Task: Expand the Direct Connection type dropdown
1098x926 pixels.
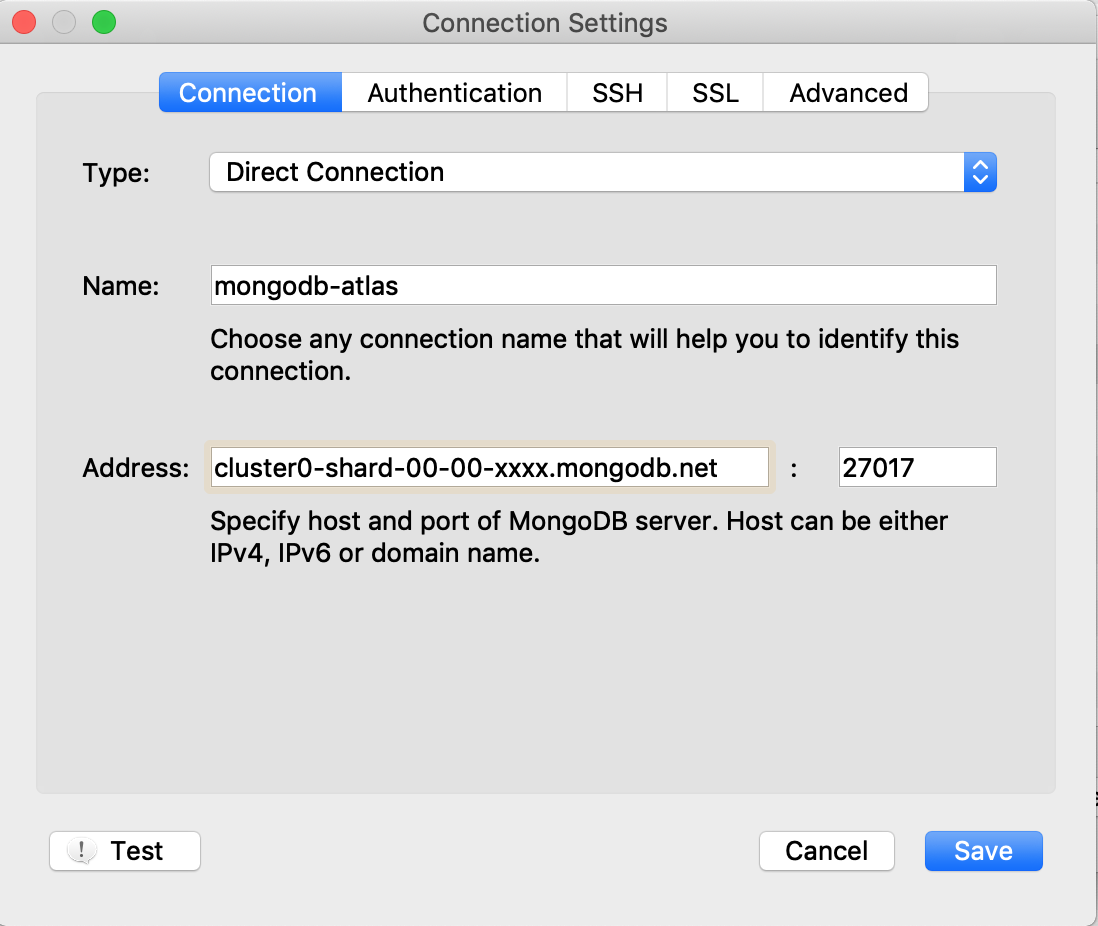Action: coord(603,172)
